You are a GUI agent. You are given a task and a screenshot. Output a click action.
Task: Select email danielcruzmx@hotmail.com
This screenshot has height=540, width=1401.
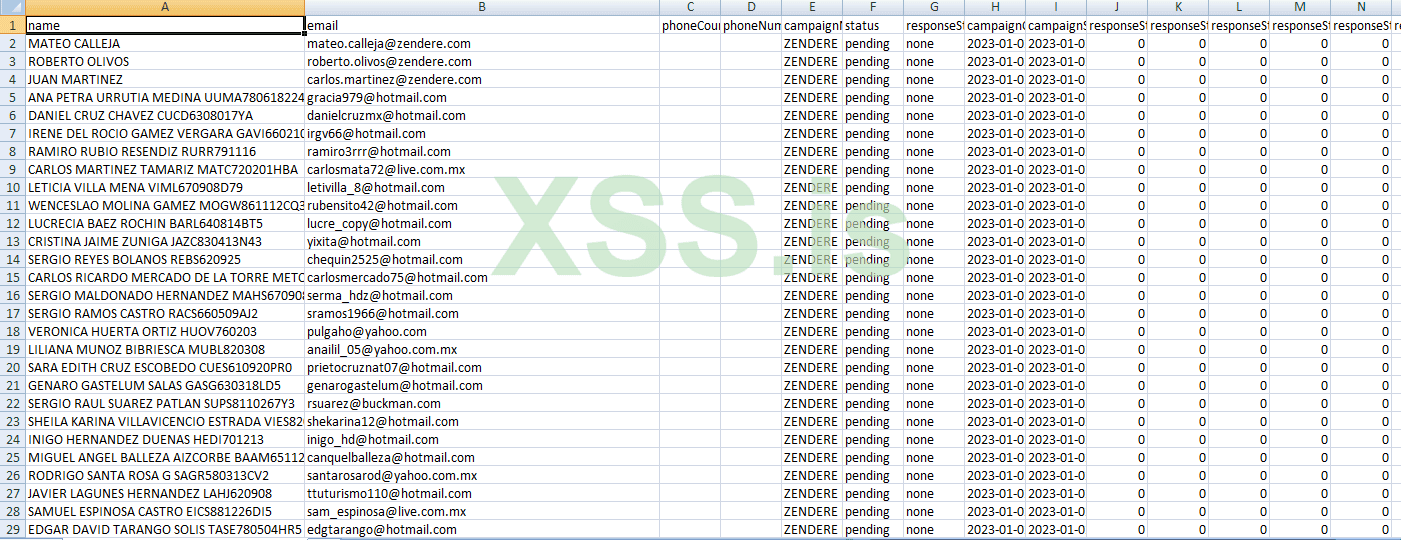point(482,115)
